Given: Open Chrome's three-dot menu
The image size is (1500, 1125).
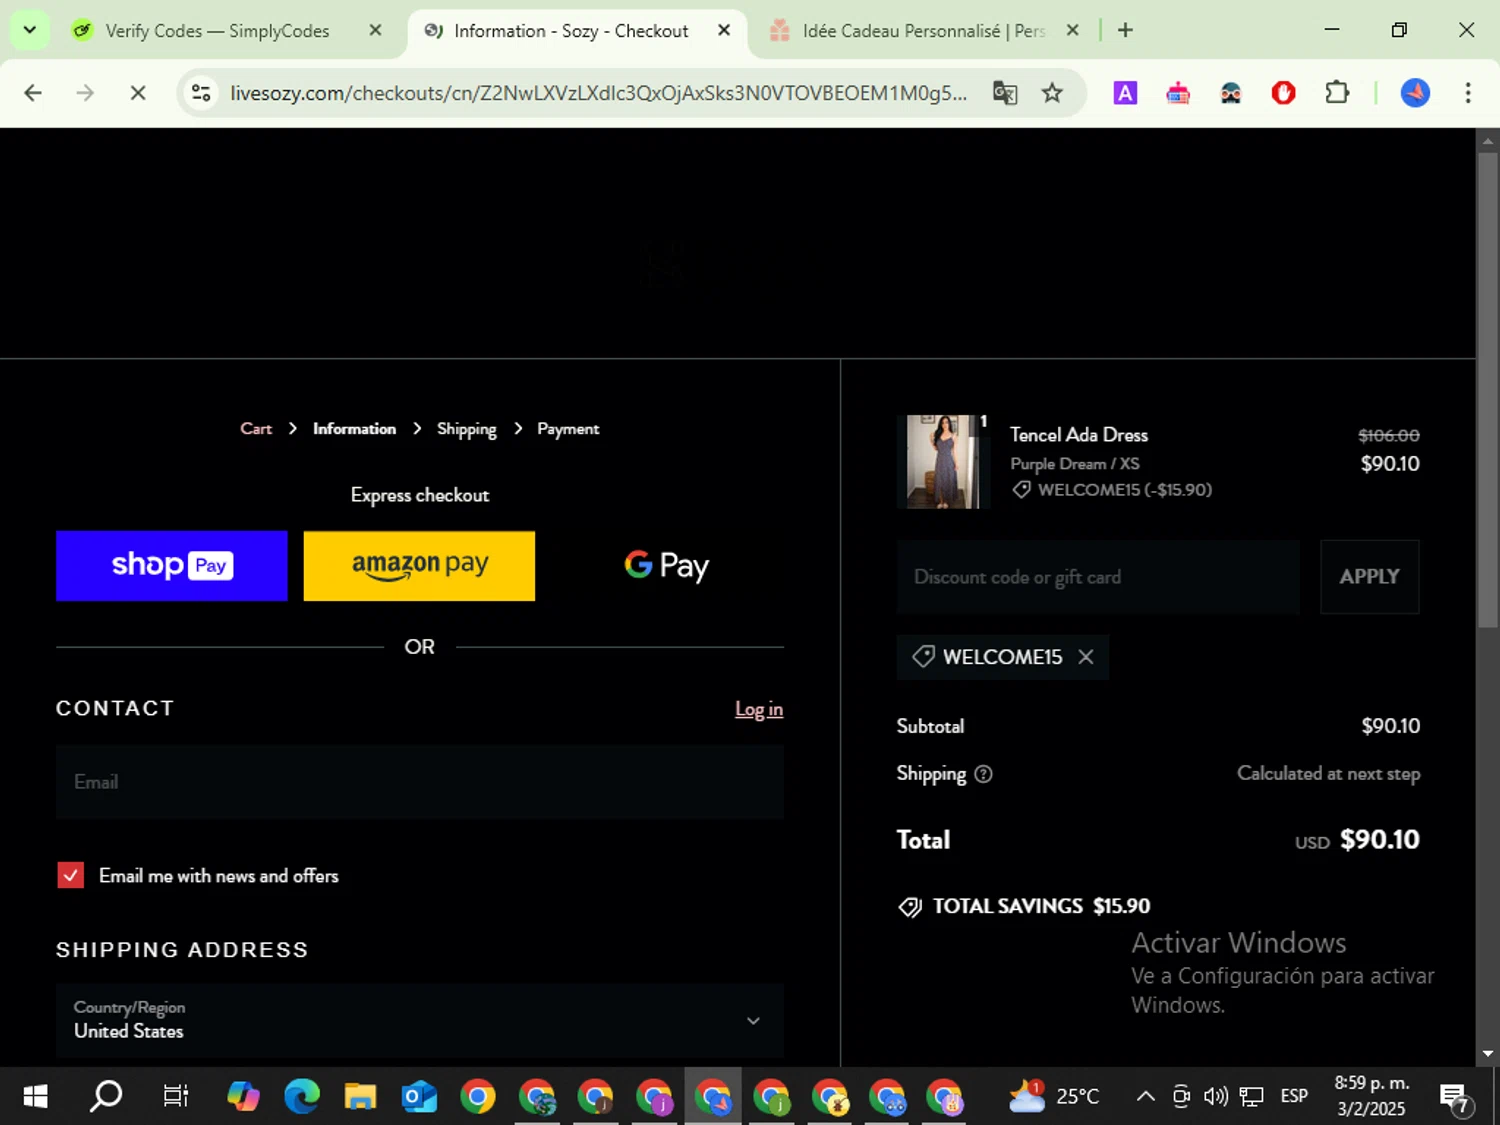Looking at the screenshot, I should 1468,93.
